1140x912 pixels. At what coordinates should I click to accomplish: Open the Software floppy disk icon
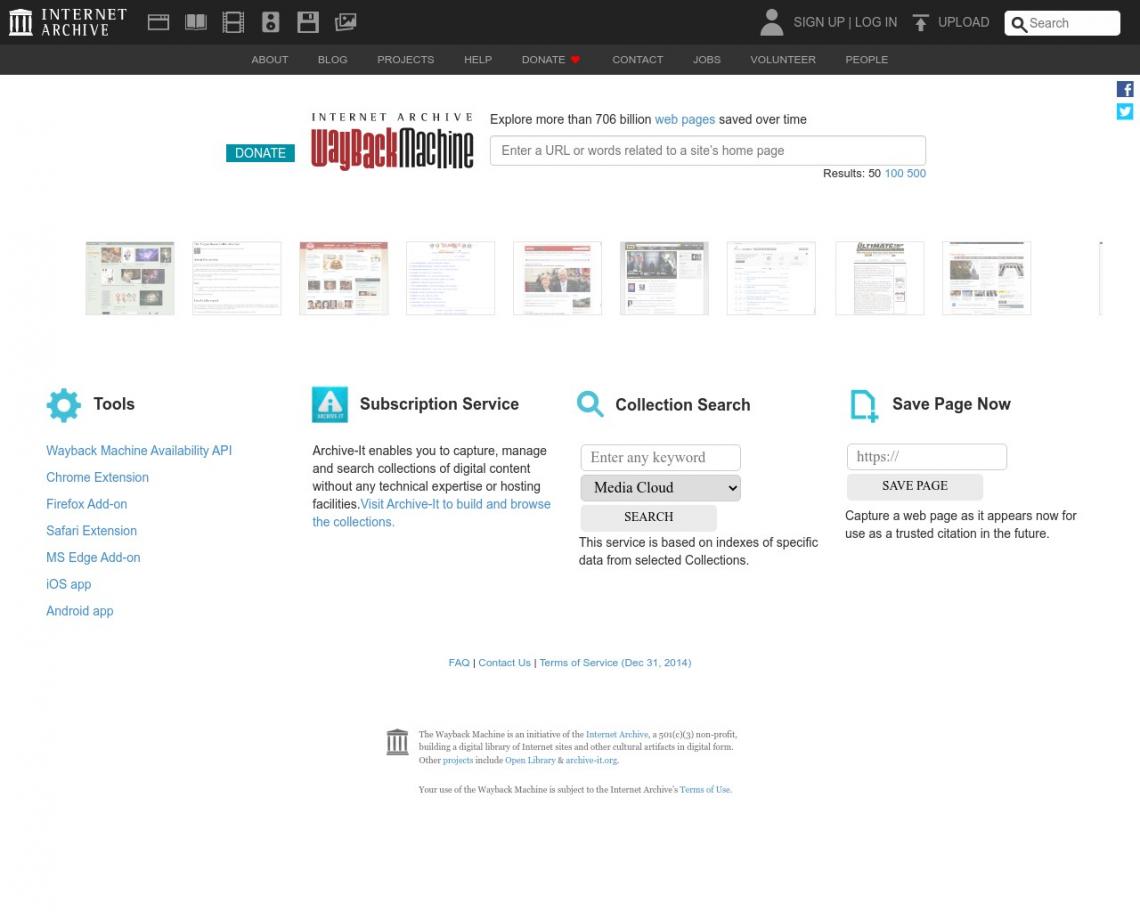point(308,23)
